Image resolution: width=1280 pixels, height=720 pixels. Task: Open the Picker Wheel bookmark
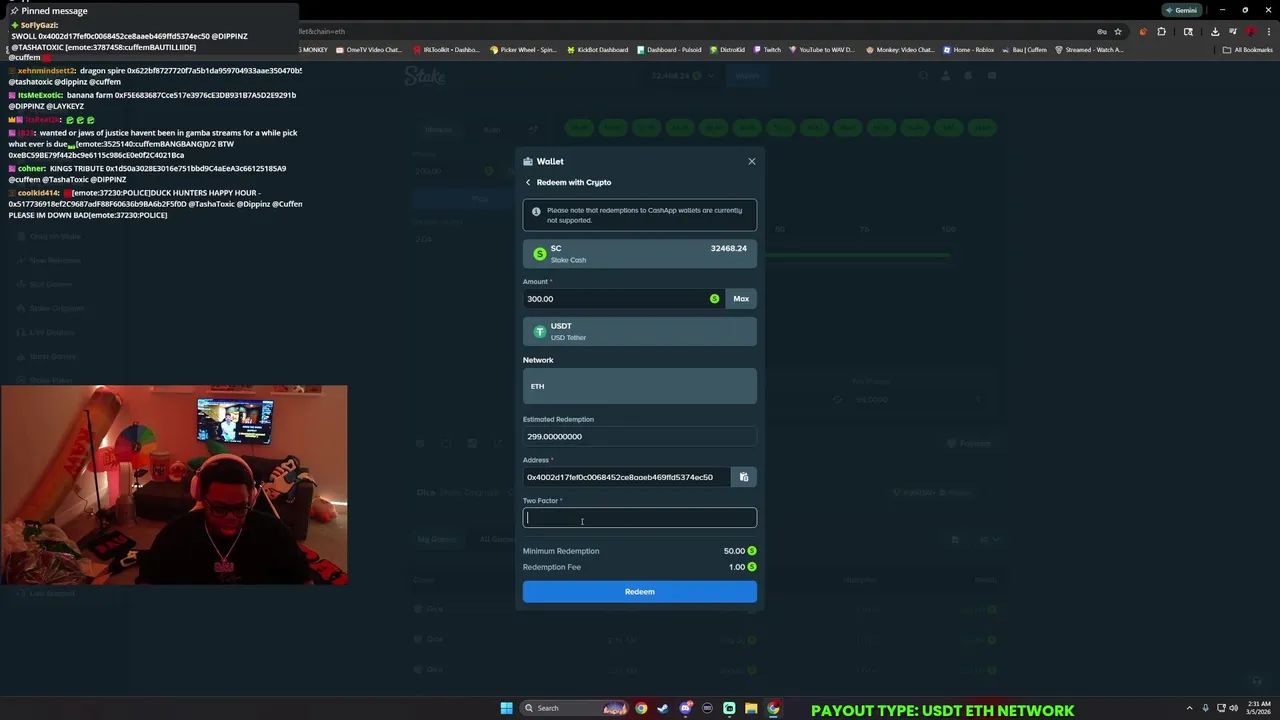[523, 49]
